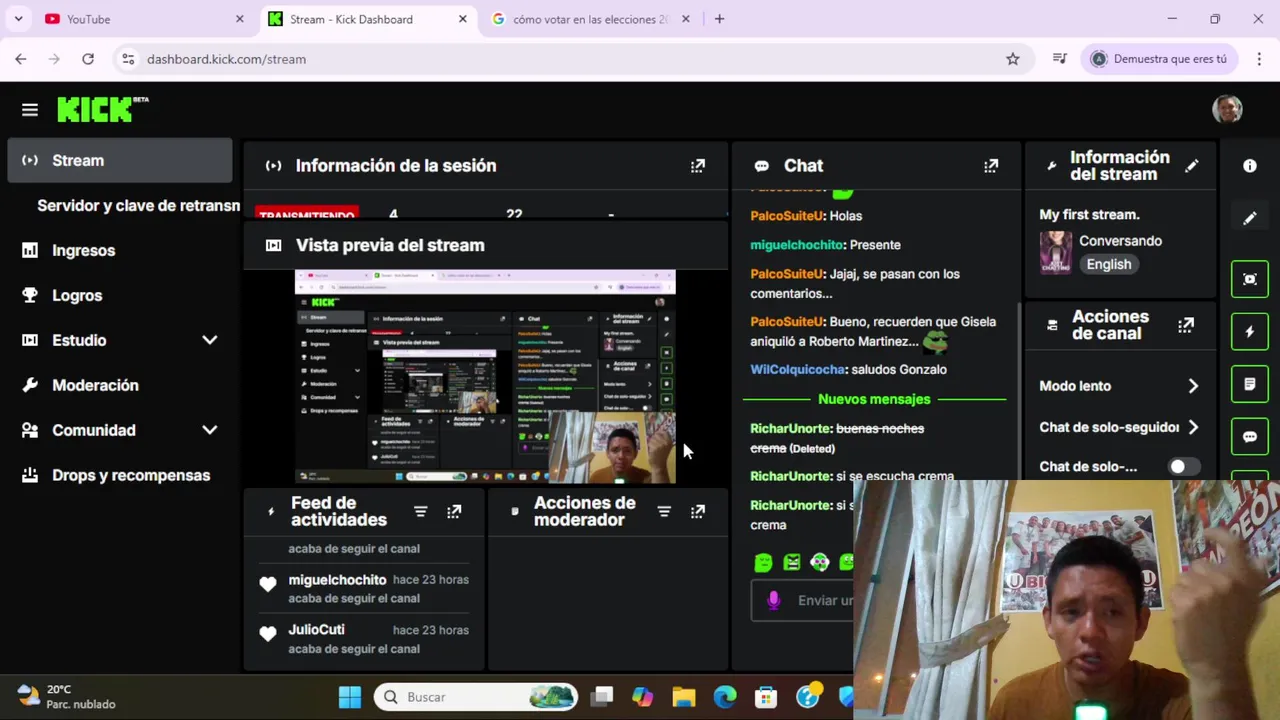Pop out the Chat panel

(x=991, y=166)
